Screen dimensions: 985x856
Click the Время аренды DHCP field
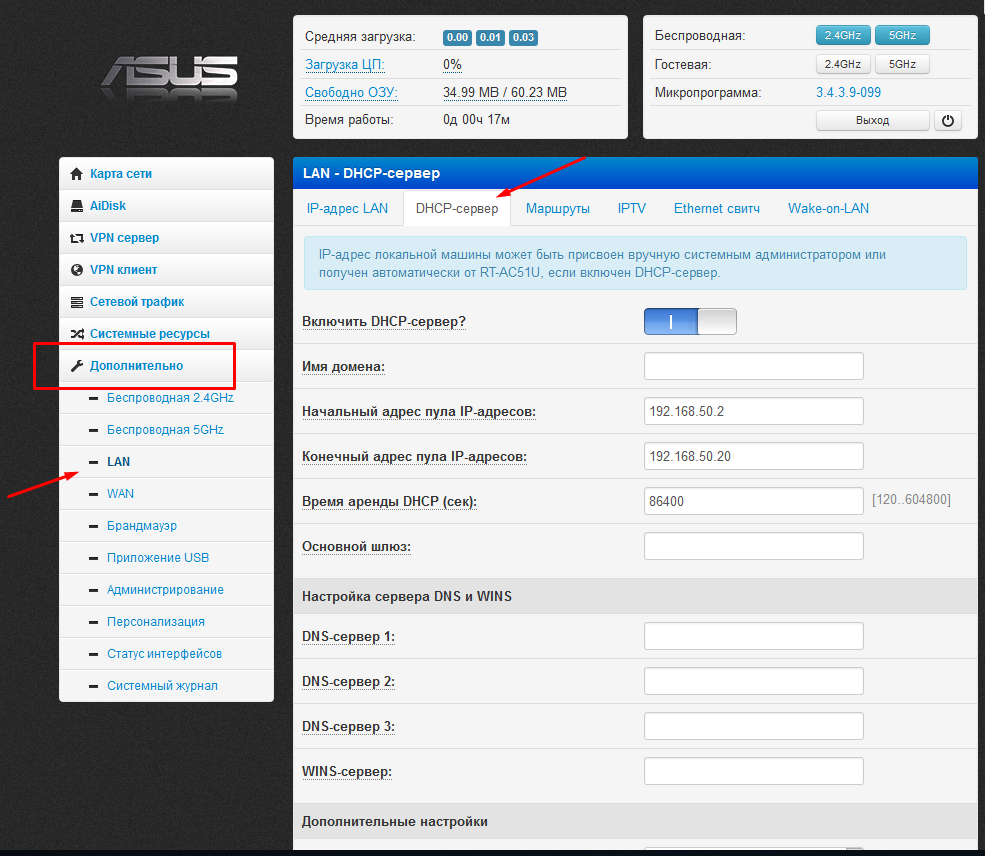[753, 501]
